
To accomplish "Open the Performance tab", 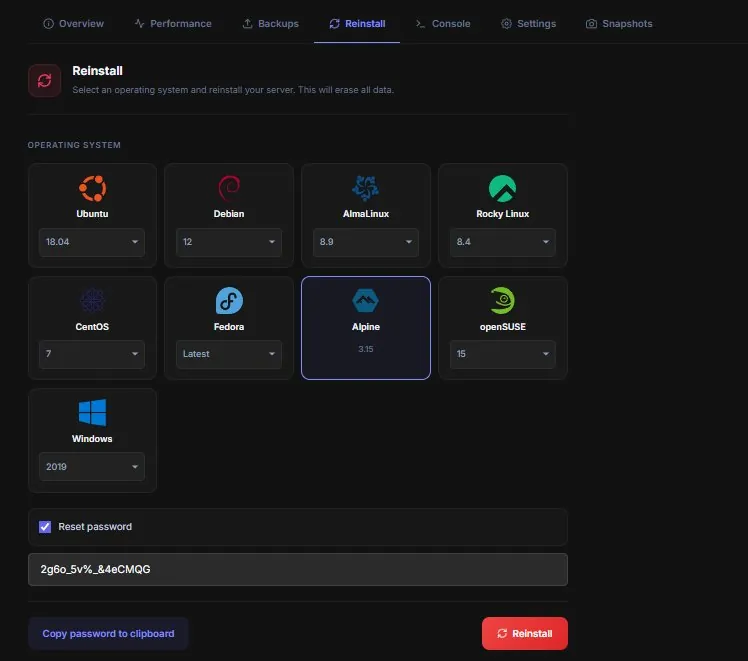I will [x=173, y=23].
